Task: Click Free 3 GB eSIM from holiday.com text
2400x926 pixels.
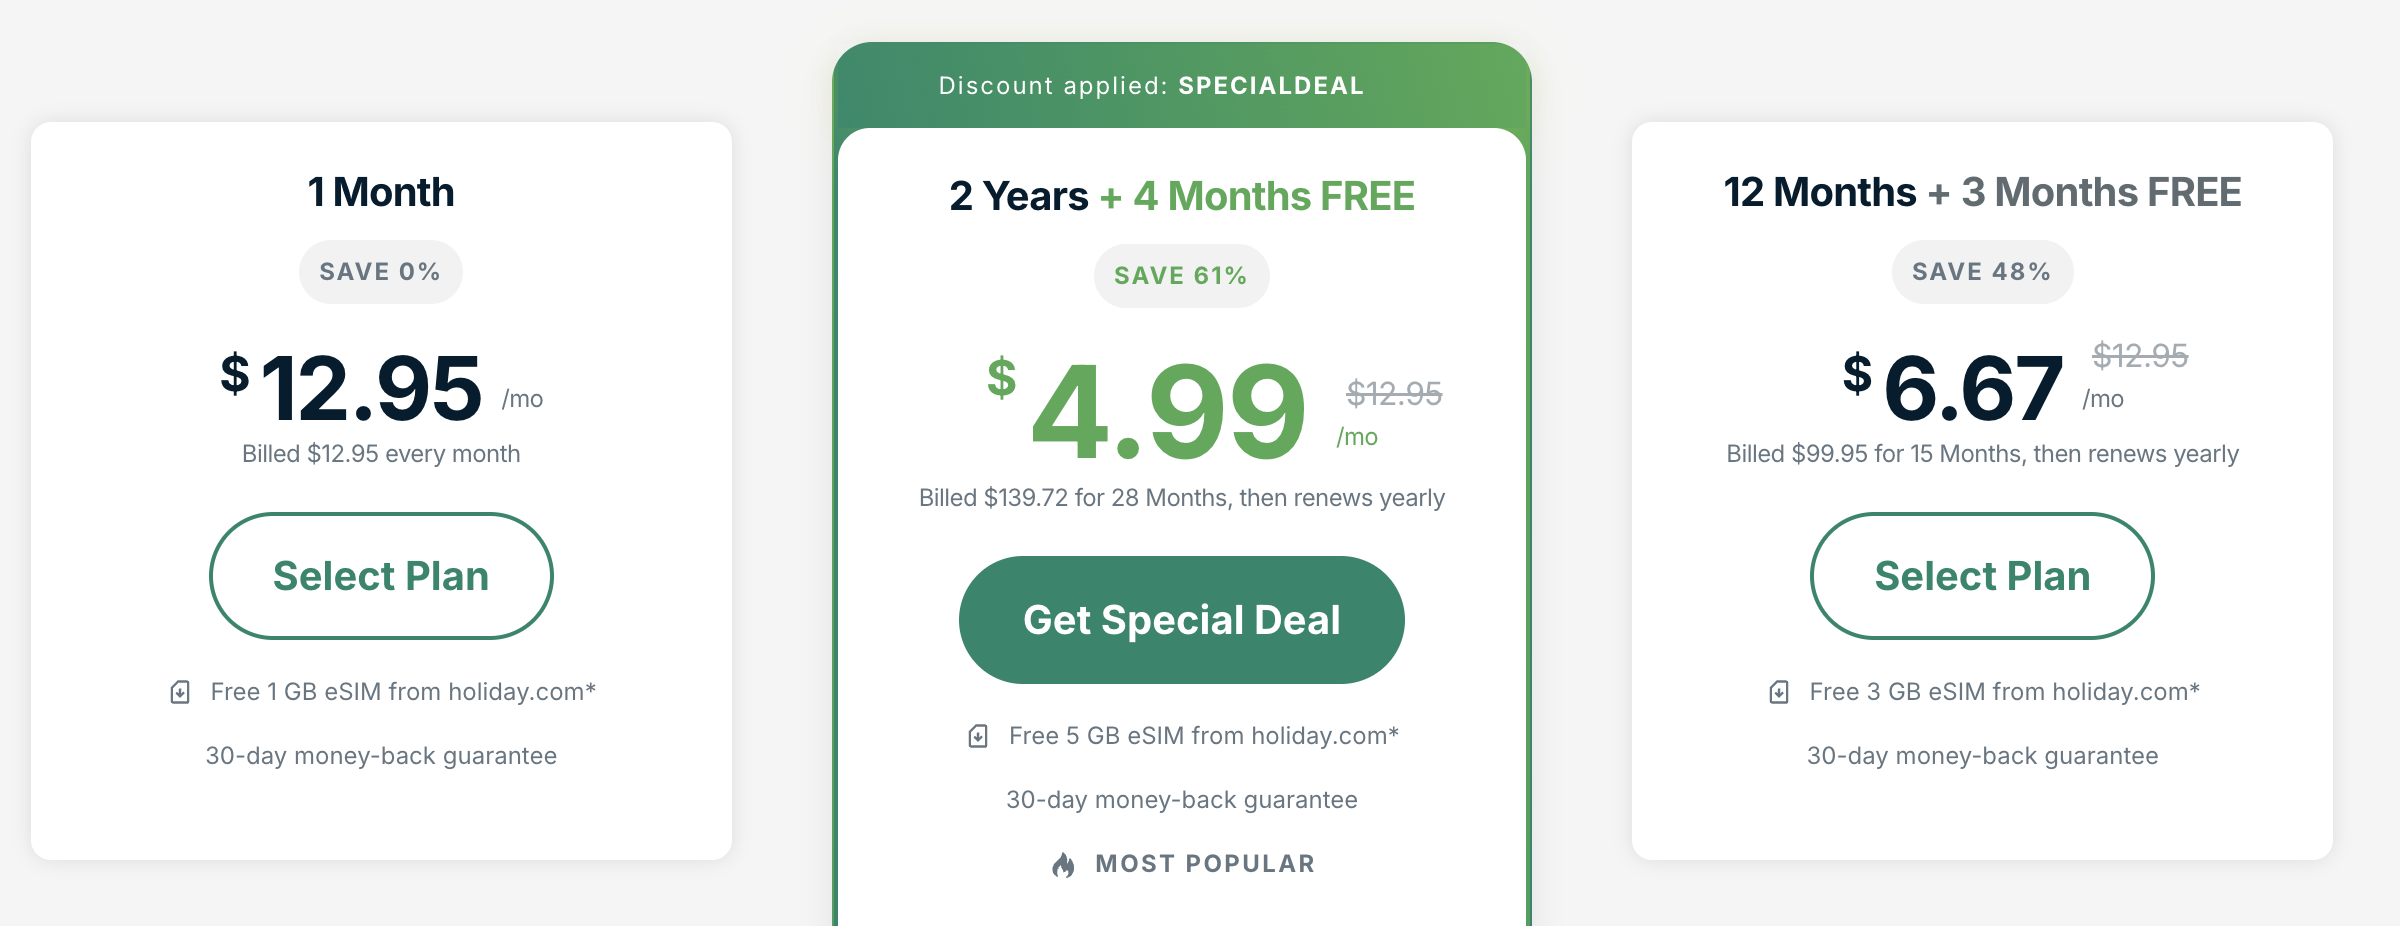Action: (x=2004, y=692)
